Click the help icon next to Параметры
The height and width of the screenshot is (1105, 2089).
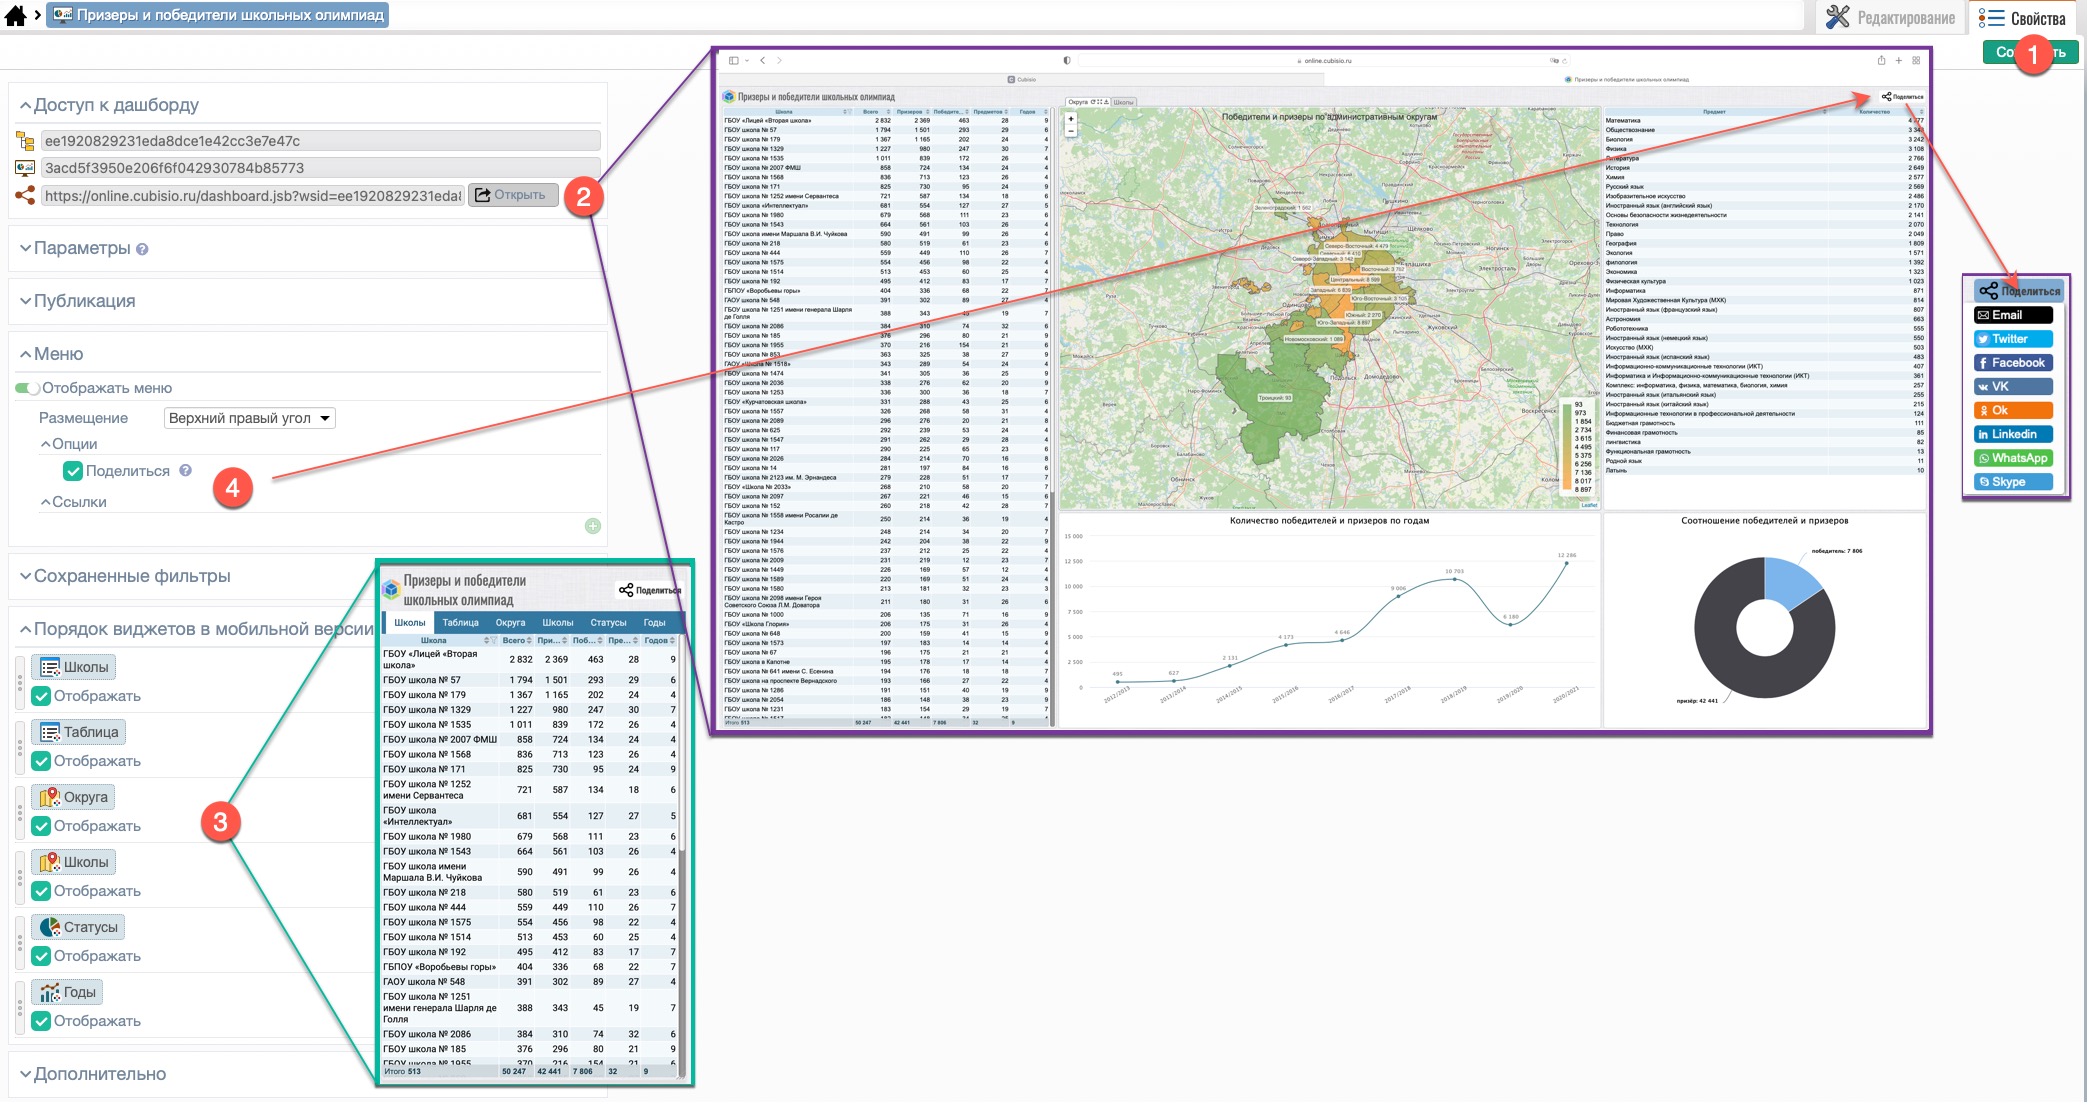142,249
